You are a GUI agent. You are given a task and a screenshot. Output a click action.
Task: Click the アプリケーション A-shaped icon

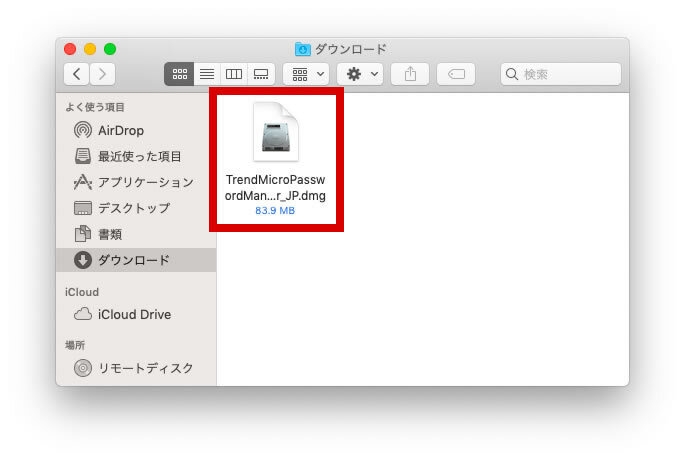pos(83,182)
